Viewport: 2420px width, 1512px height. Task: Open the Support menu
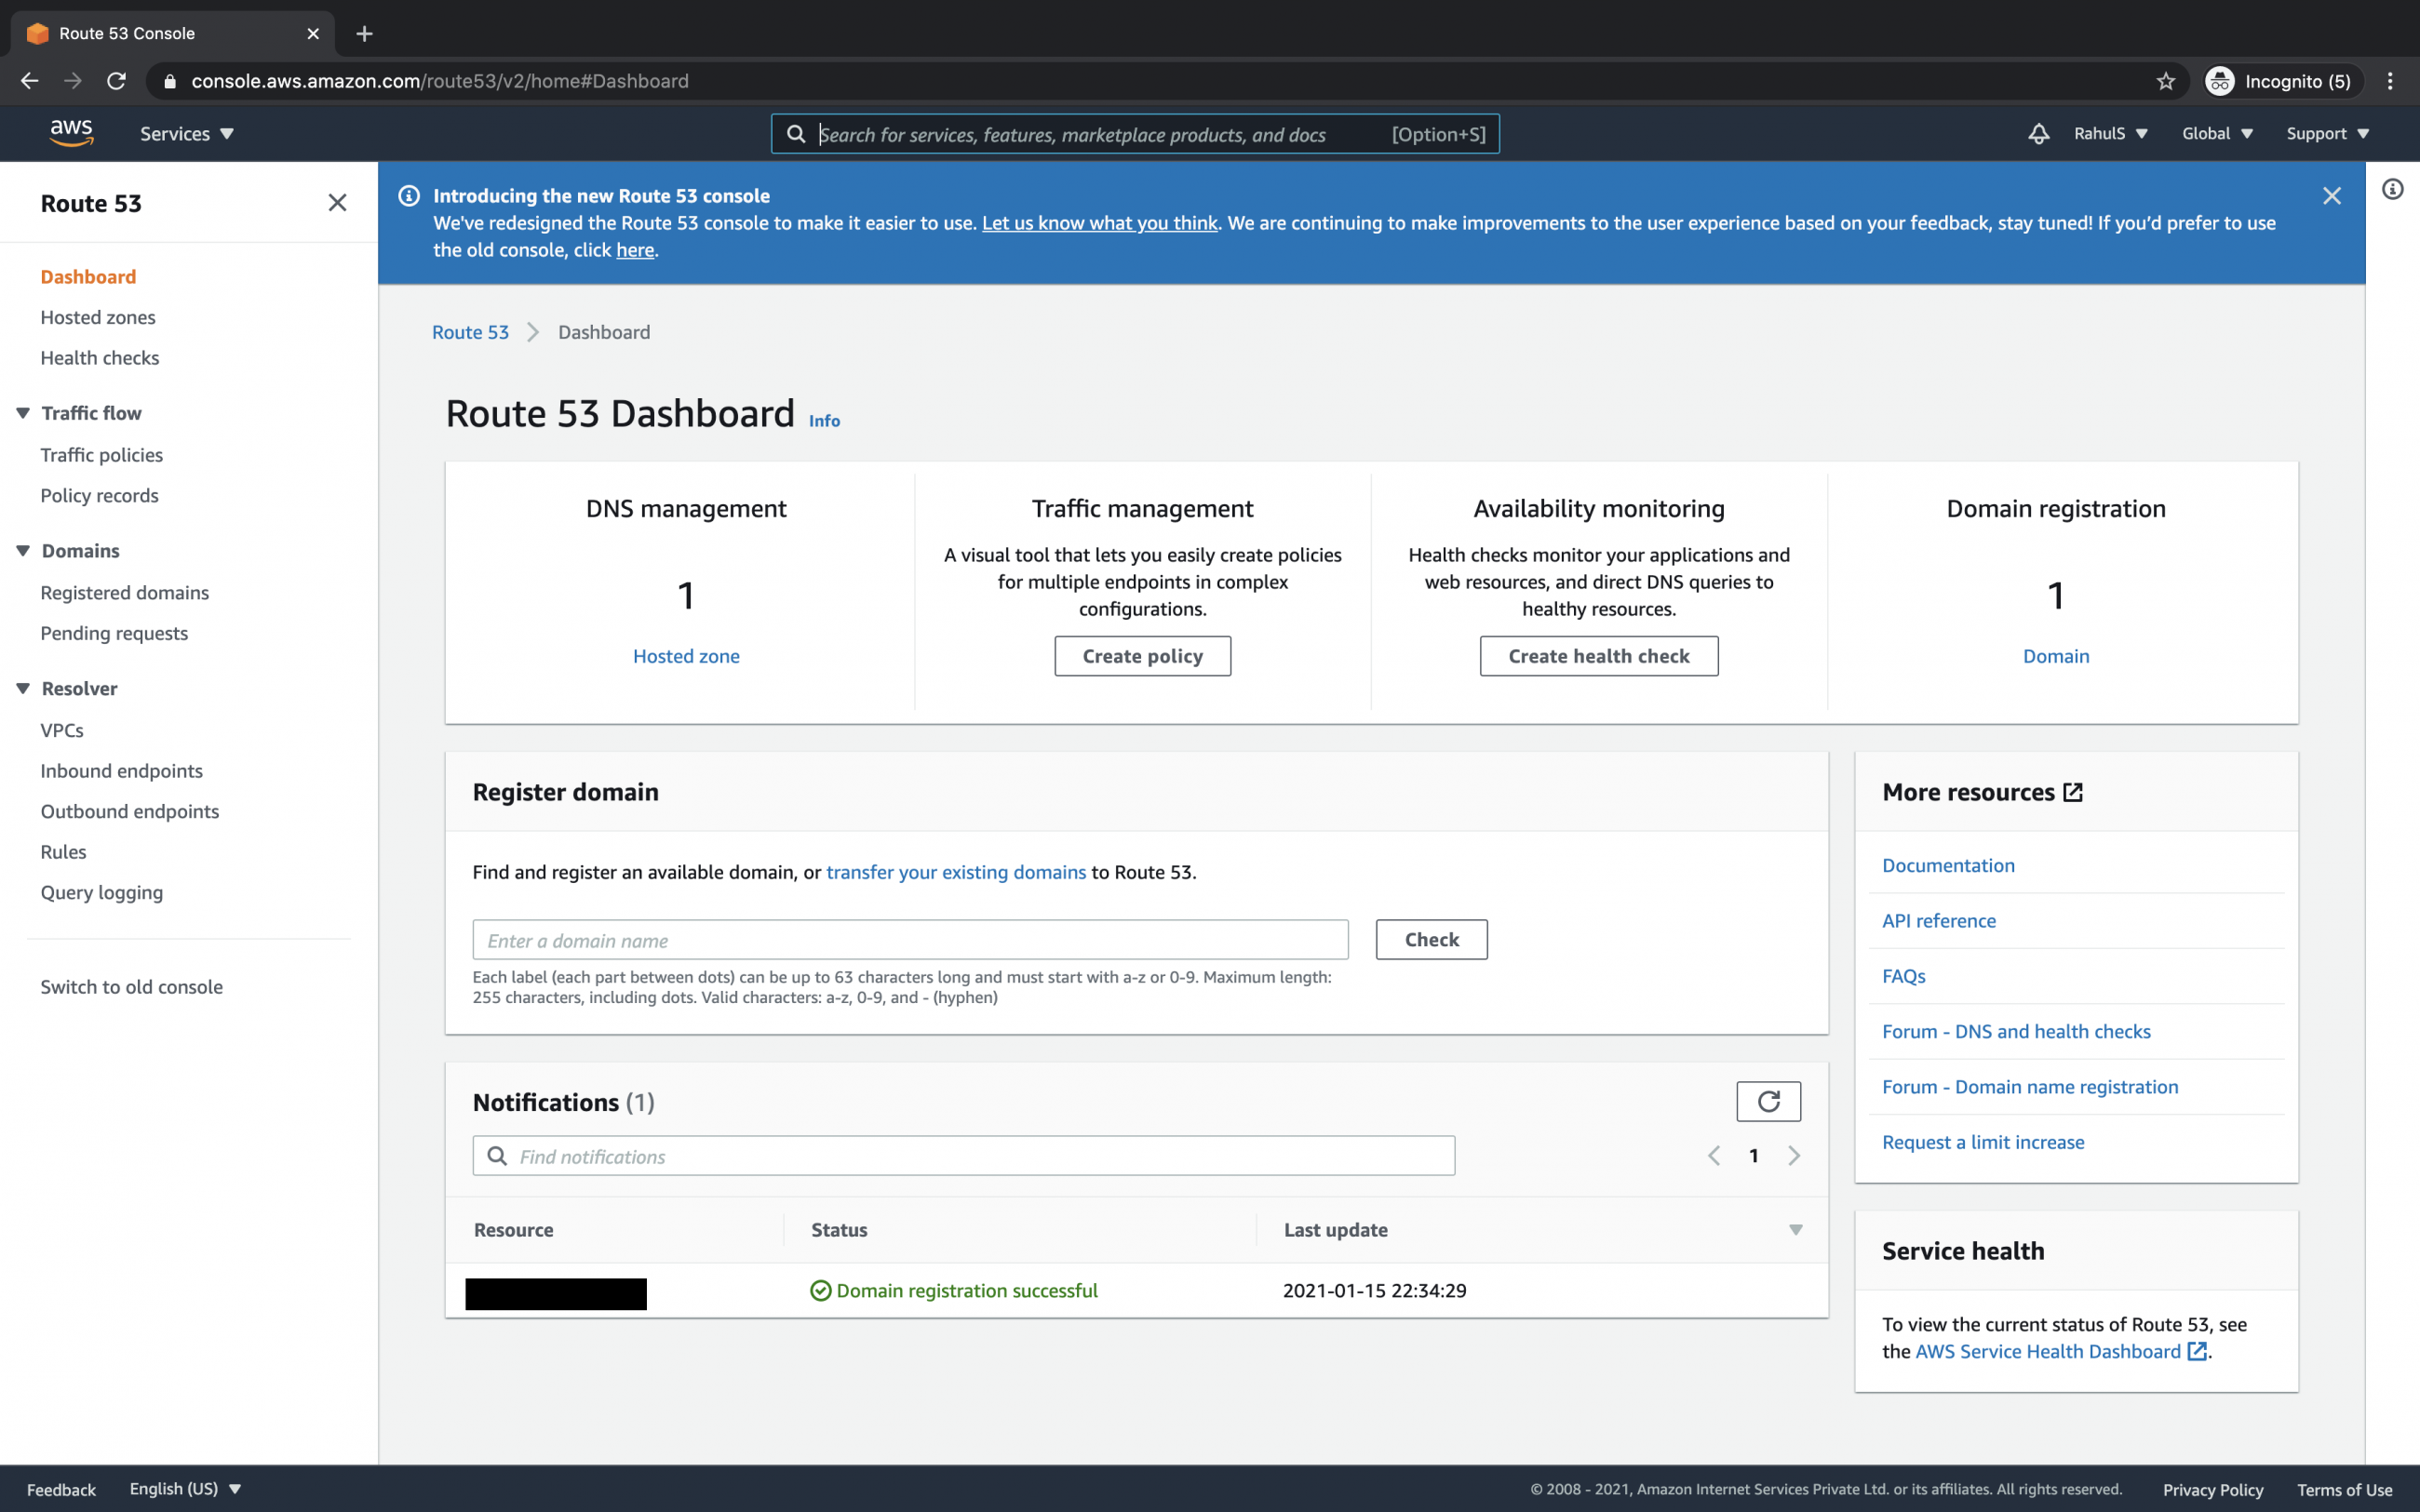2327,133
